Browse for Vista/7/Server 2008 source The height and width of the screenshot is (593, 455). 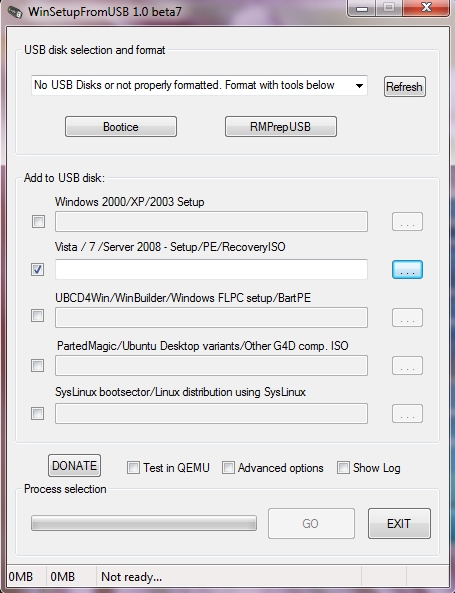tap(407, 269)
